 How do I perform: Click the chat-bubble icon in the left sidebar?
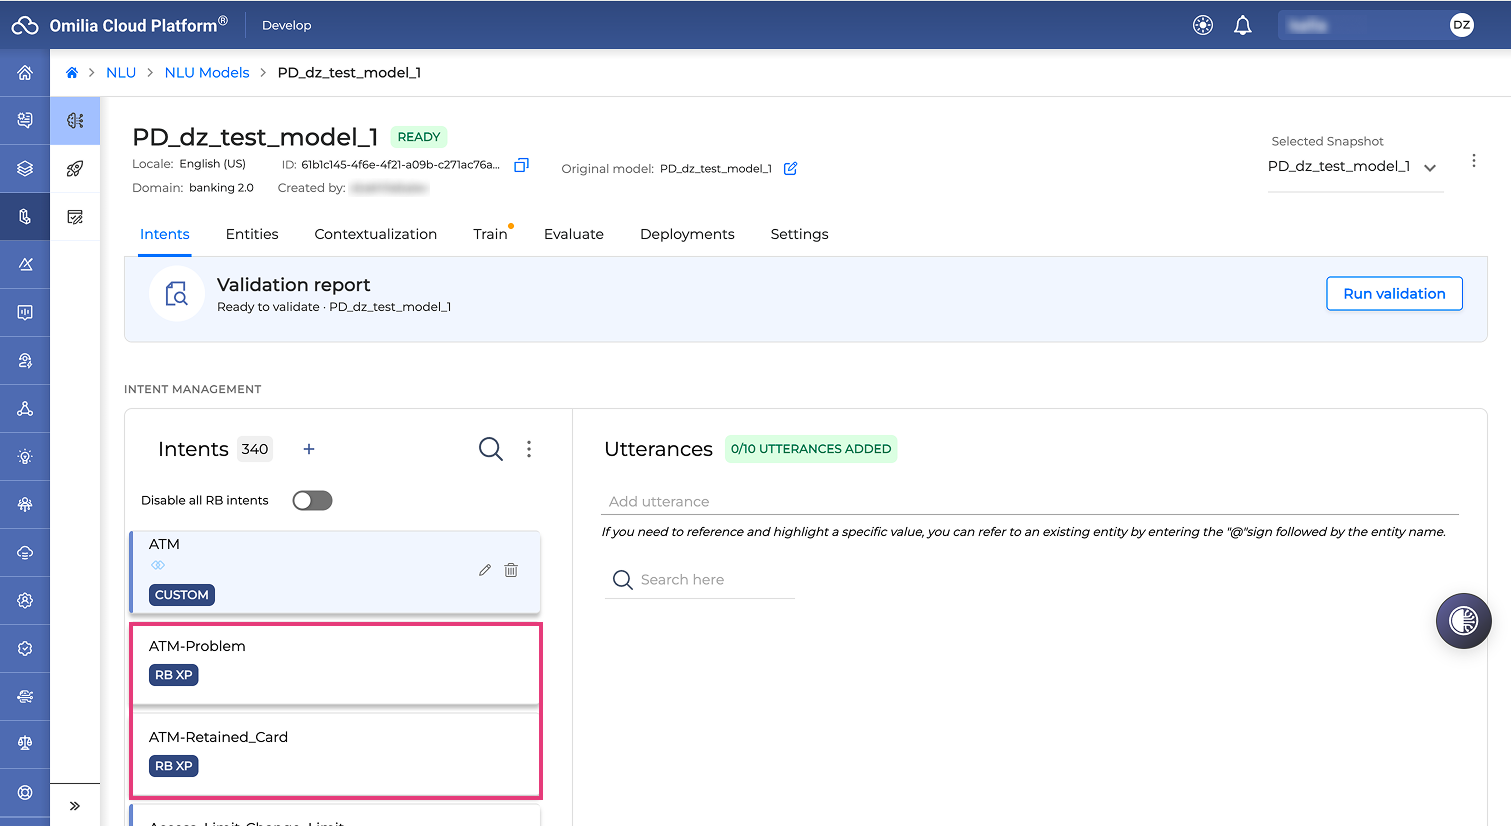click(25, 121)
